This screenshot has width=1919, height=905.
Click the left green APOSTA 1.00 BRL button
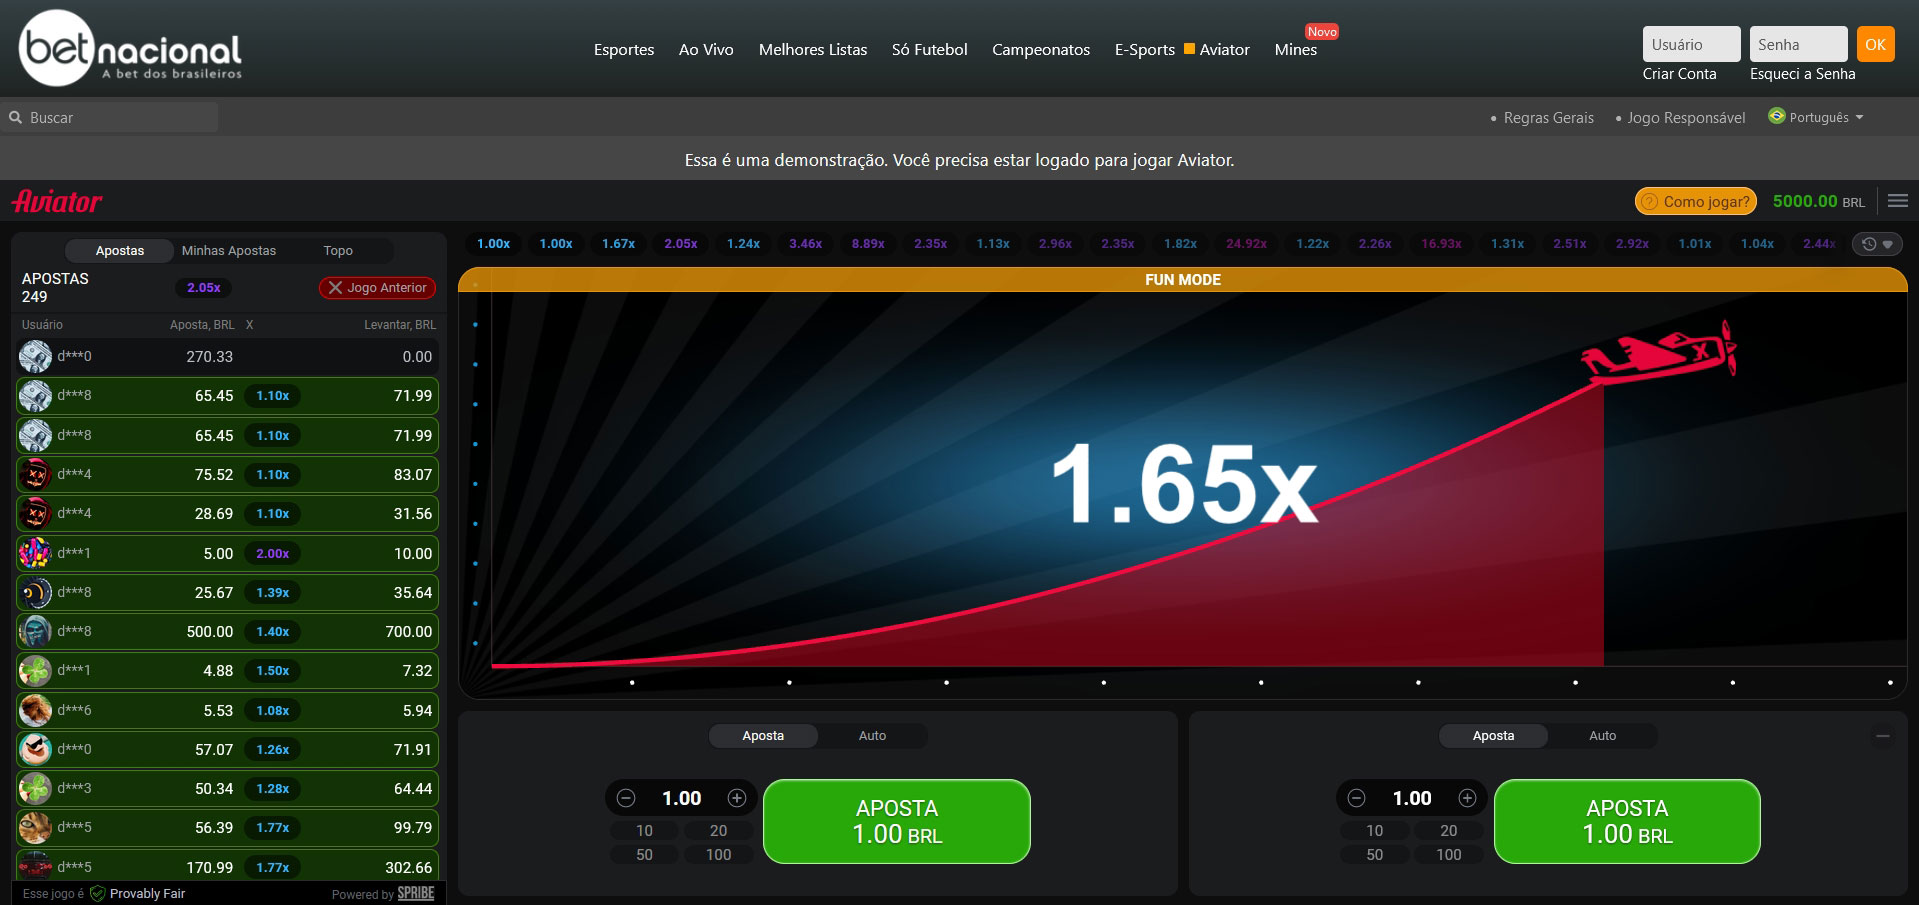click(x=897, y=821)
